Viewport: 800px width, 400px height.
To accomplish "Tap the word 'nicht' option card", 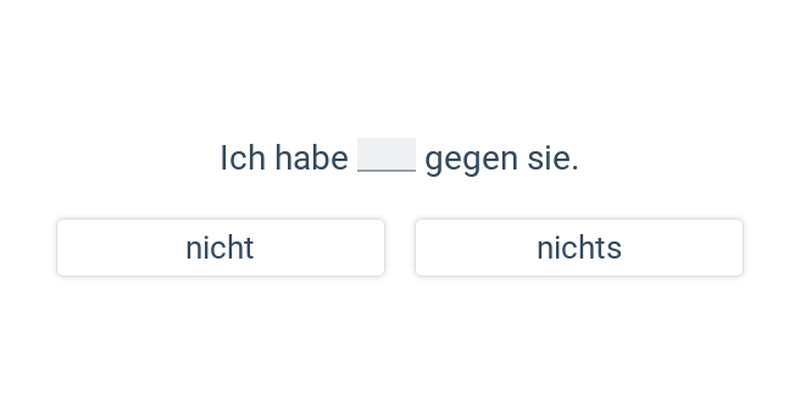I will [x=220, y=247].
